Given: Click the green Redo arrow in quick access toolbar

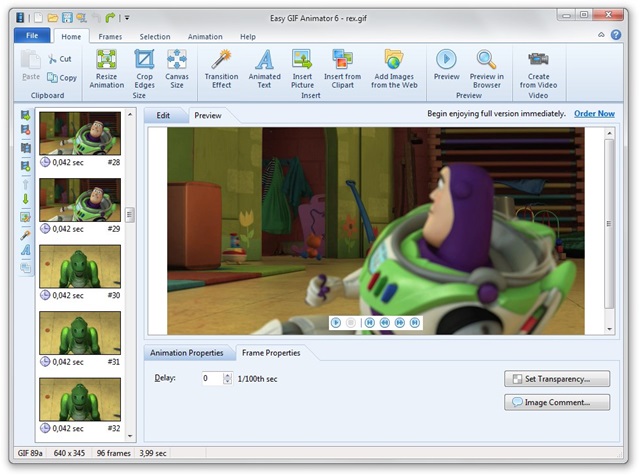Looking at the screenshot, I should click(x=110, y=18).
